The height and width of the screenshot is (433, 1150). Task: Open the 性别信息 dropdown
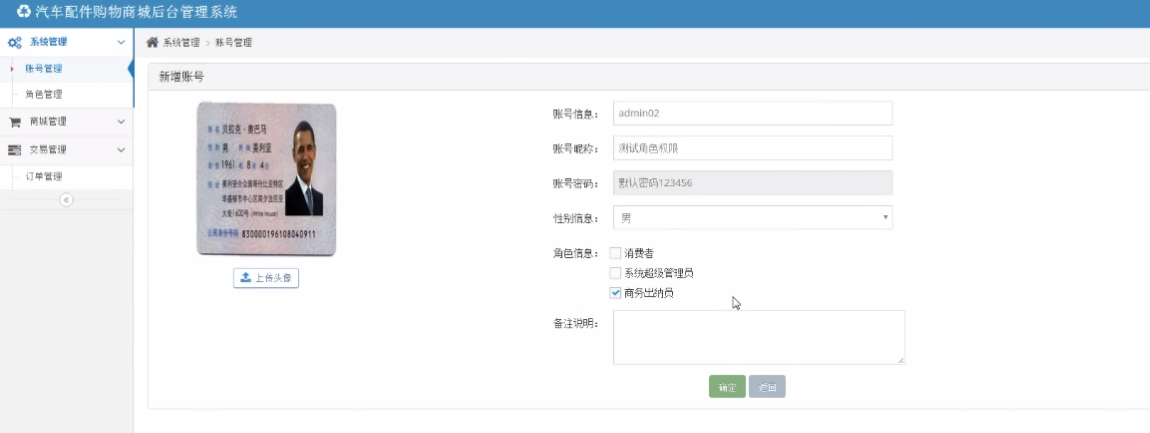point(752,217)
